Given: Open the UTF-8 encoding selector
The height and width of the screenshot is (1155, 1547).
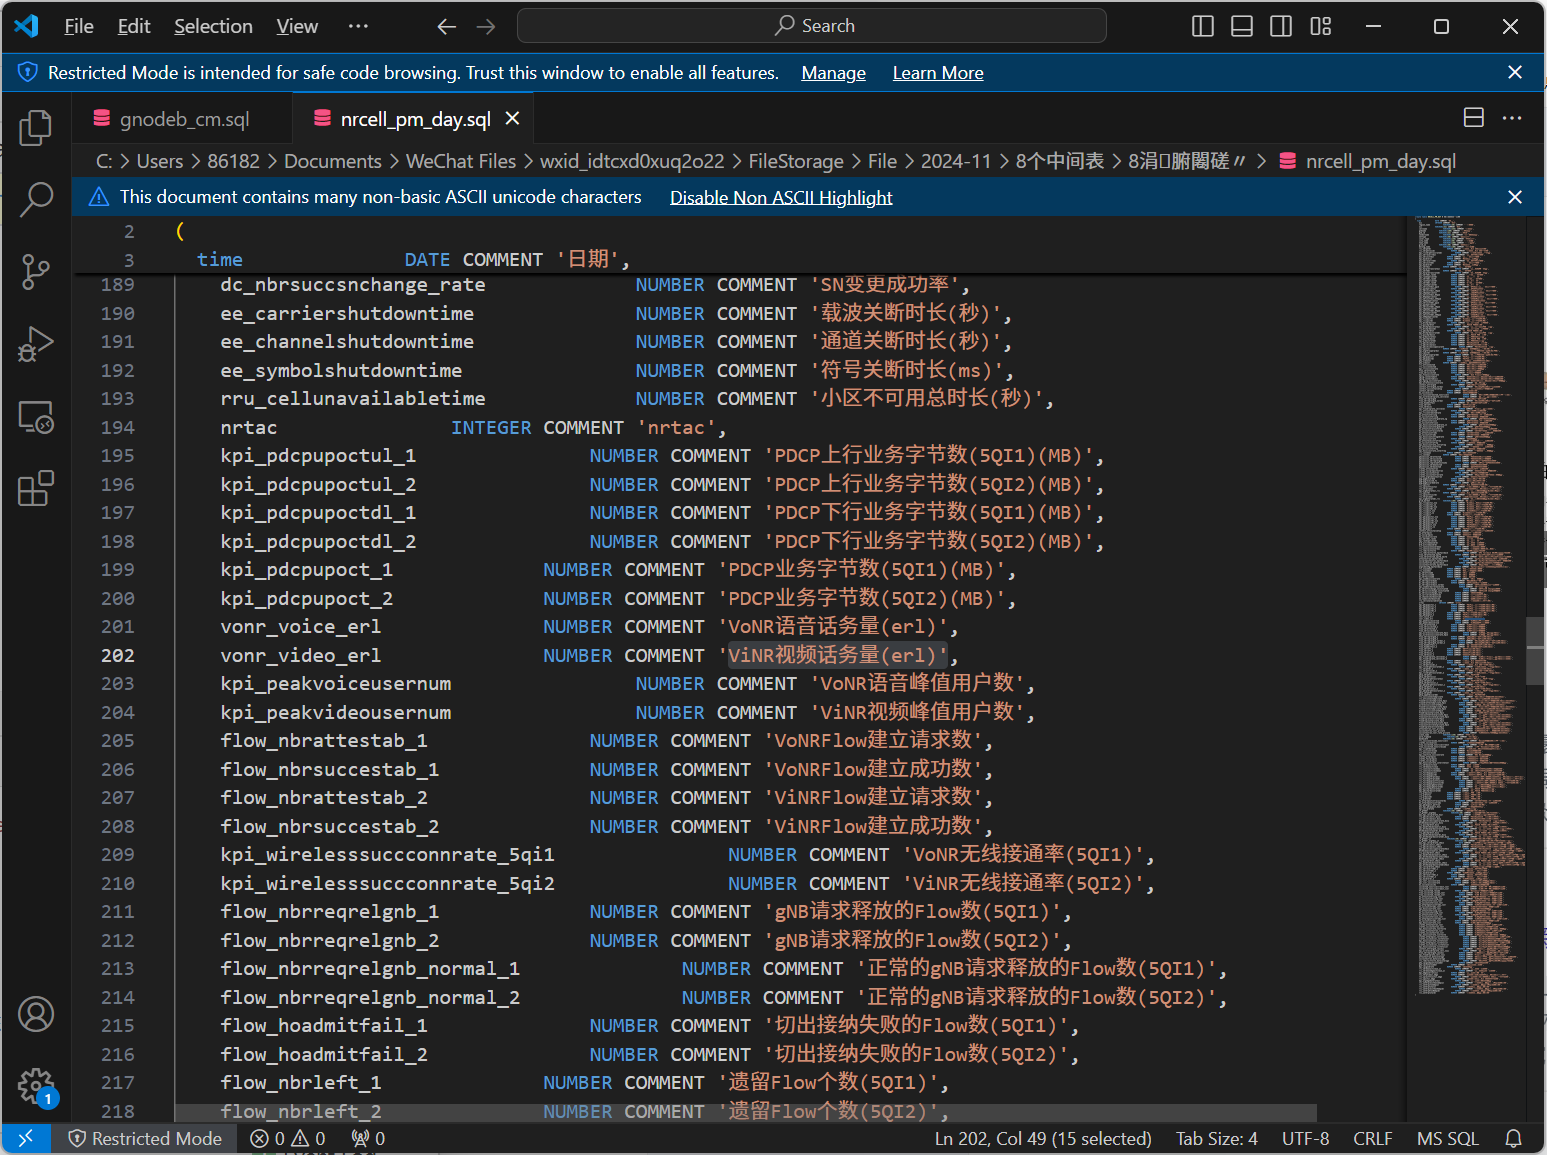Looking at the screenshot, I should click(1305, 1139).
